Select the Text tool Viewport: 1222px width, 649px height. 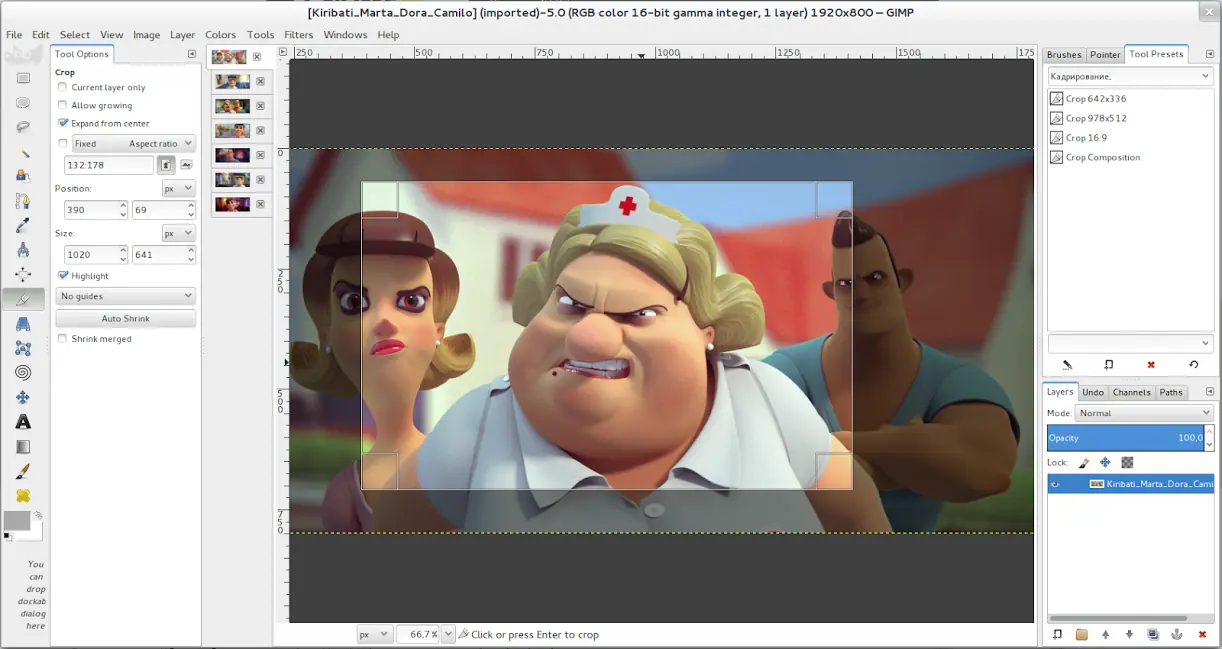[23, 422]
